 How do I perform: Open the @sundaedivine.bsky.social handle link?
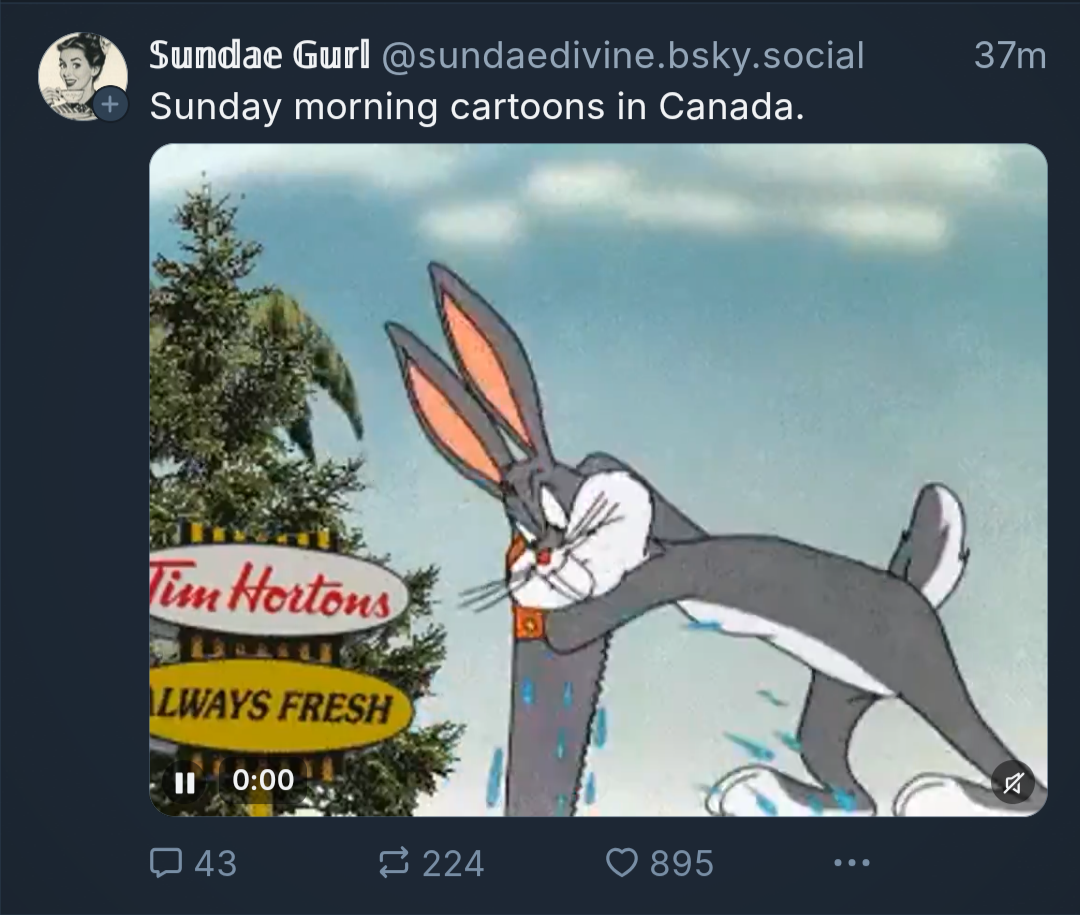point(623,56)
